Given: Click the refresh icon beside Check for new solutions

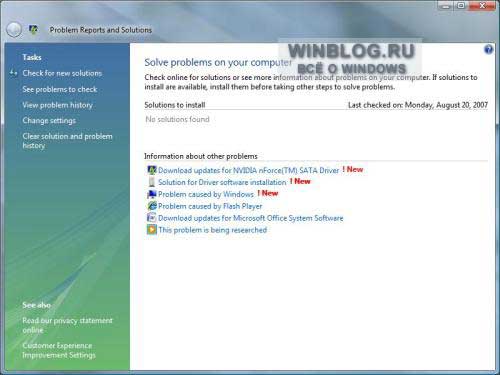Looking at the screenshot, I should 13,73.
